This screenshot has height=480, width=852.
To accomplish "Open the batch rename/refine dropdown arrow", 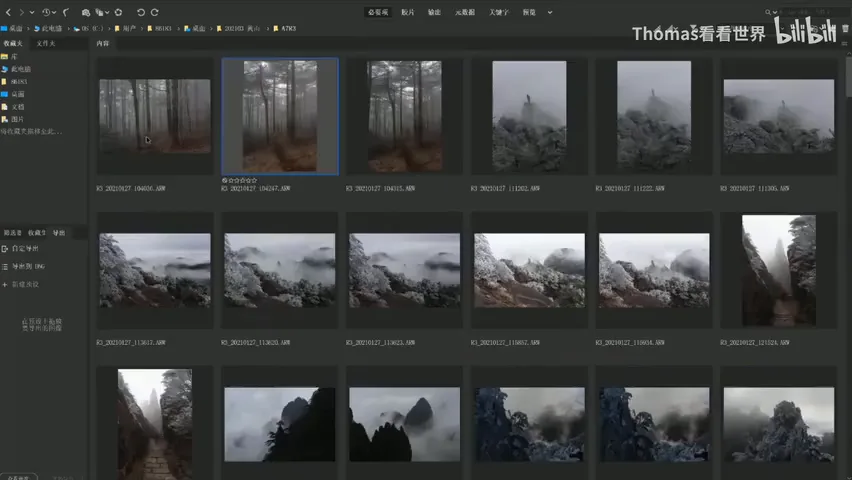I will 107,12.
